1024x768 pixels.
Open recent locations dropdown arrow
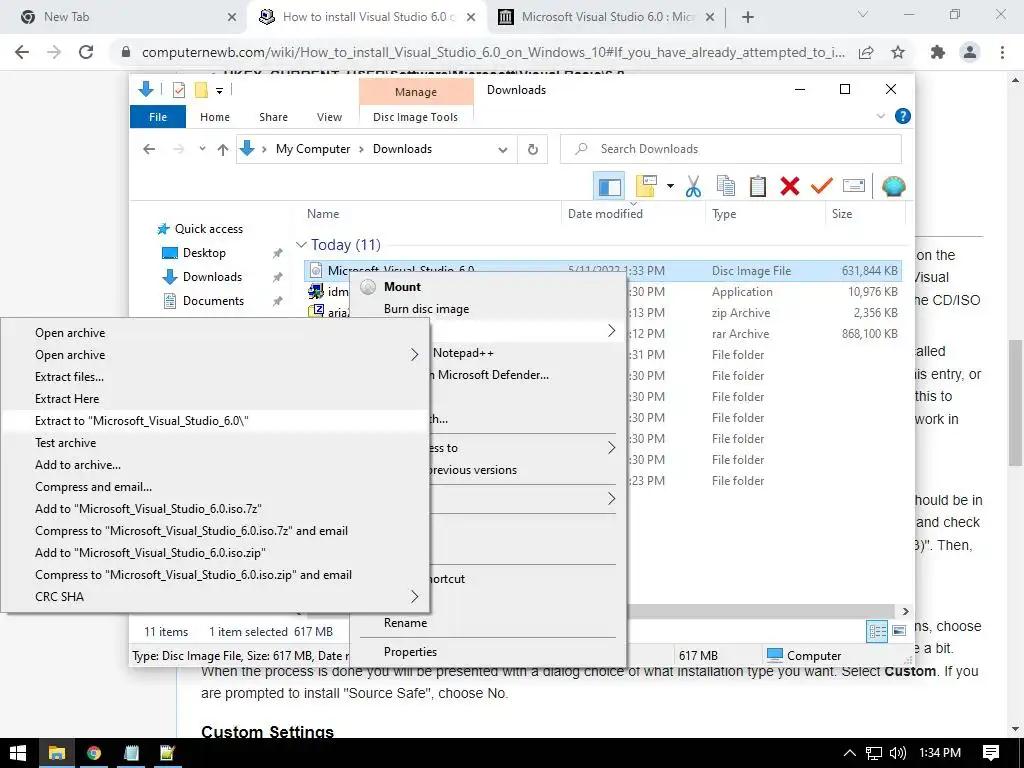click(202, 149)
